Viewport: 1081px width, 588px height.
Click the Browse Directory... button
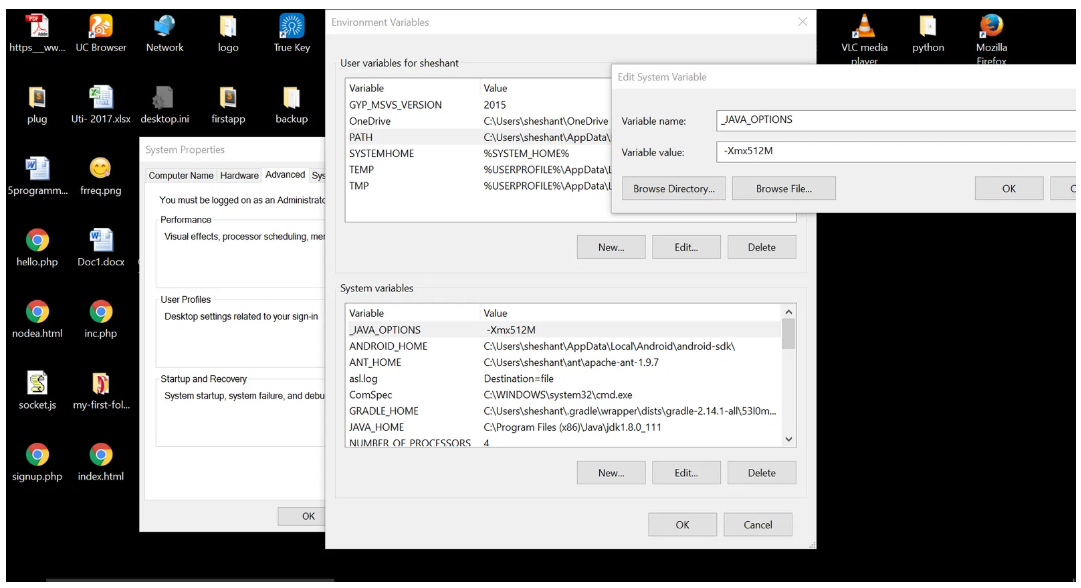coord(673,189)
